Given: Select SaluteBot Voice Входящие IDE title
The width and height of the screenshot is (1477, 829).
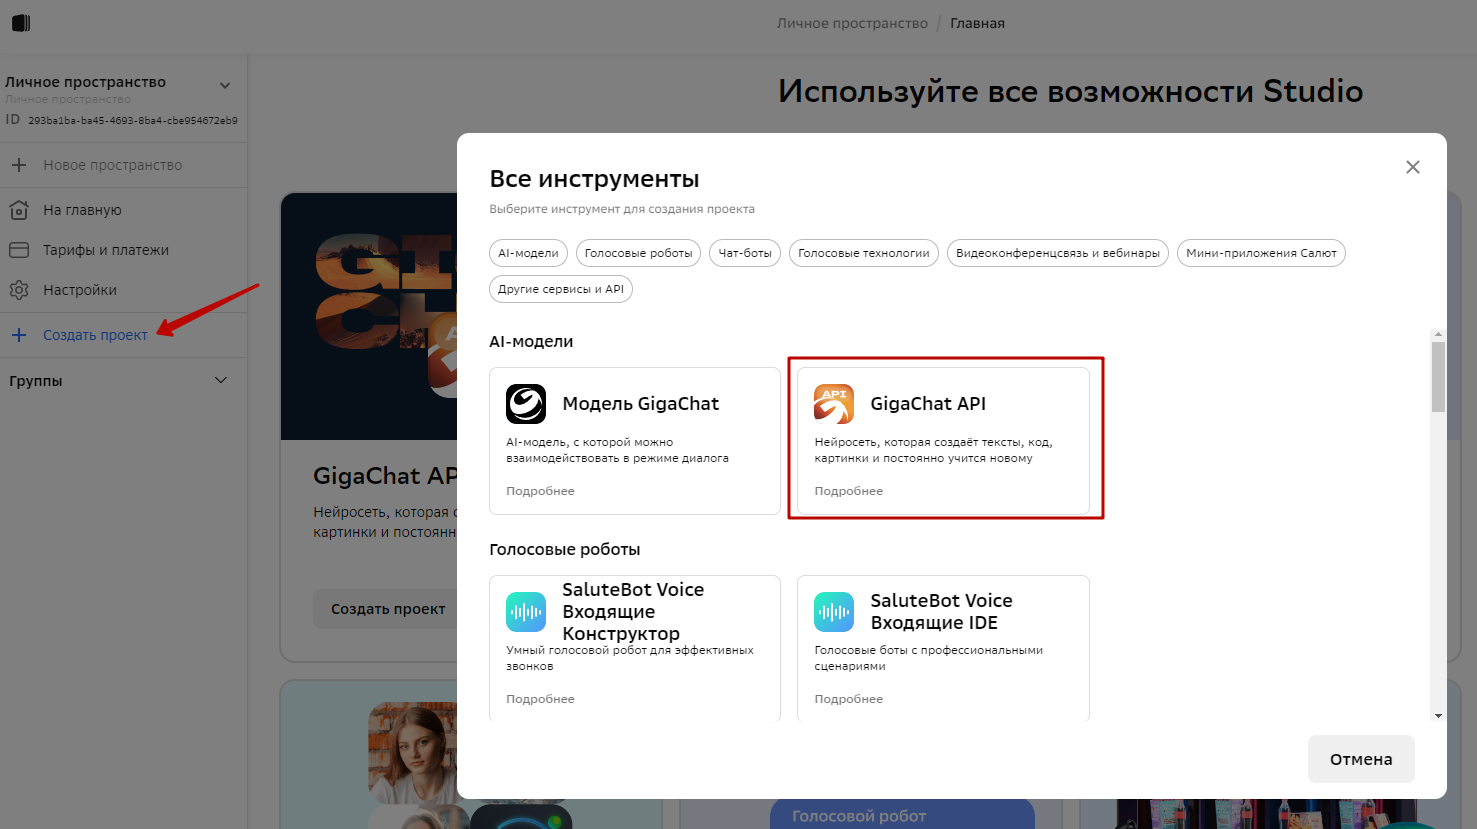Looking at the screenshot, I should tap(941, 611).
